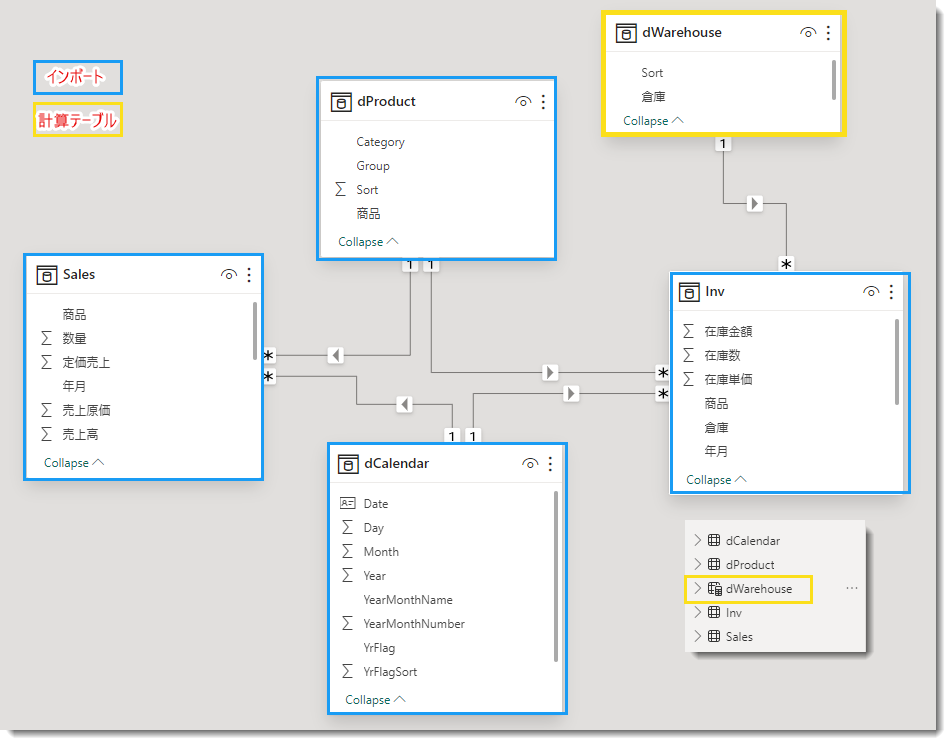Image resolution: width=951 pixels, height=745 pixels.
Task: Select Inv table in fields list
Action: click(x=733, y=613)
